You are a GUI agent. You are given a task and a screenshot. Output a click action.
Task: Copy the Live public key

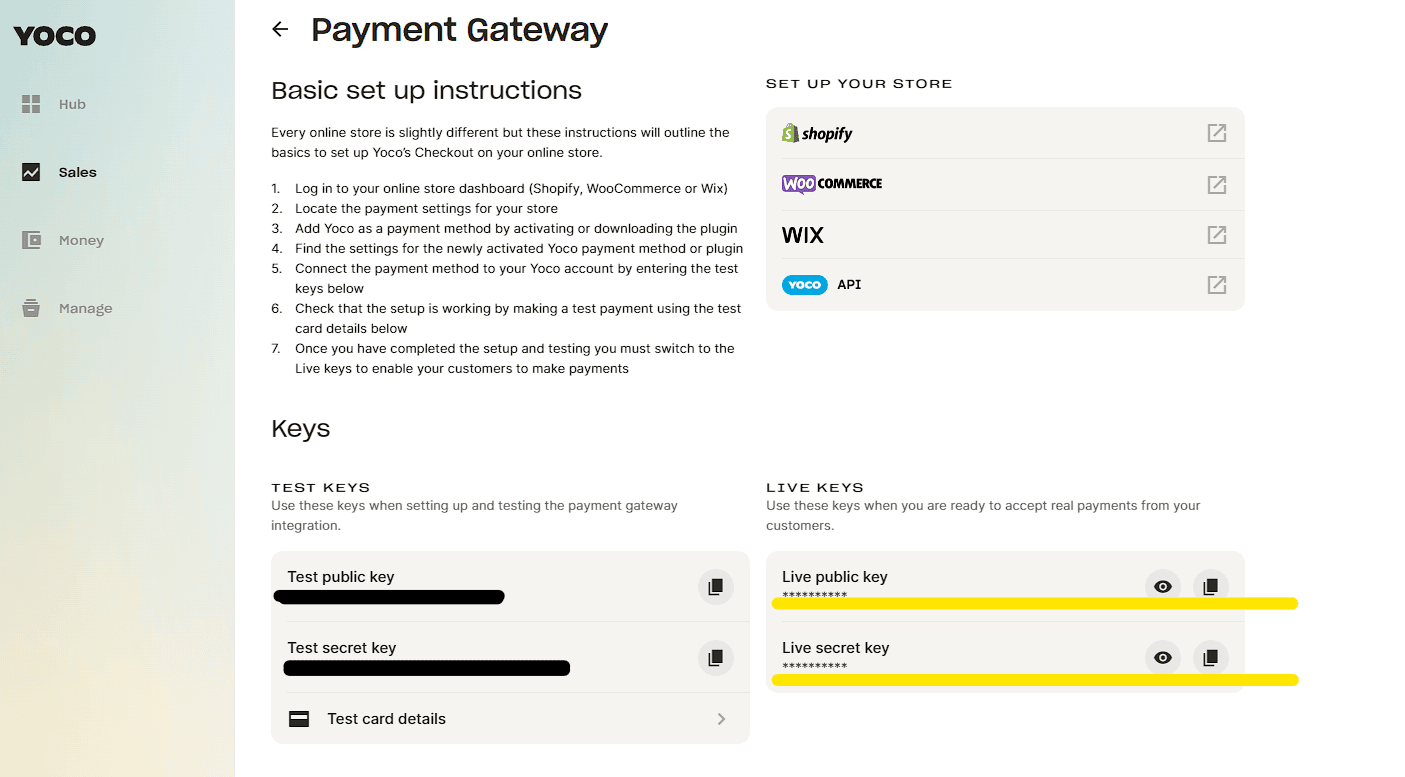click(x=1210, y=587)
